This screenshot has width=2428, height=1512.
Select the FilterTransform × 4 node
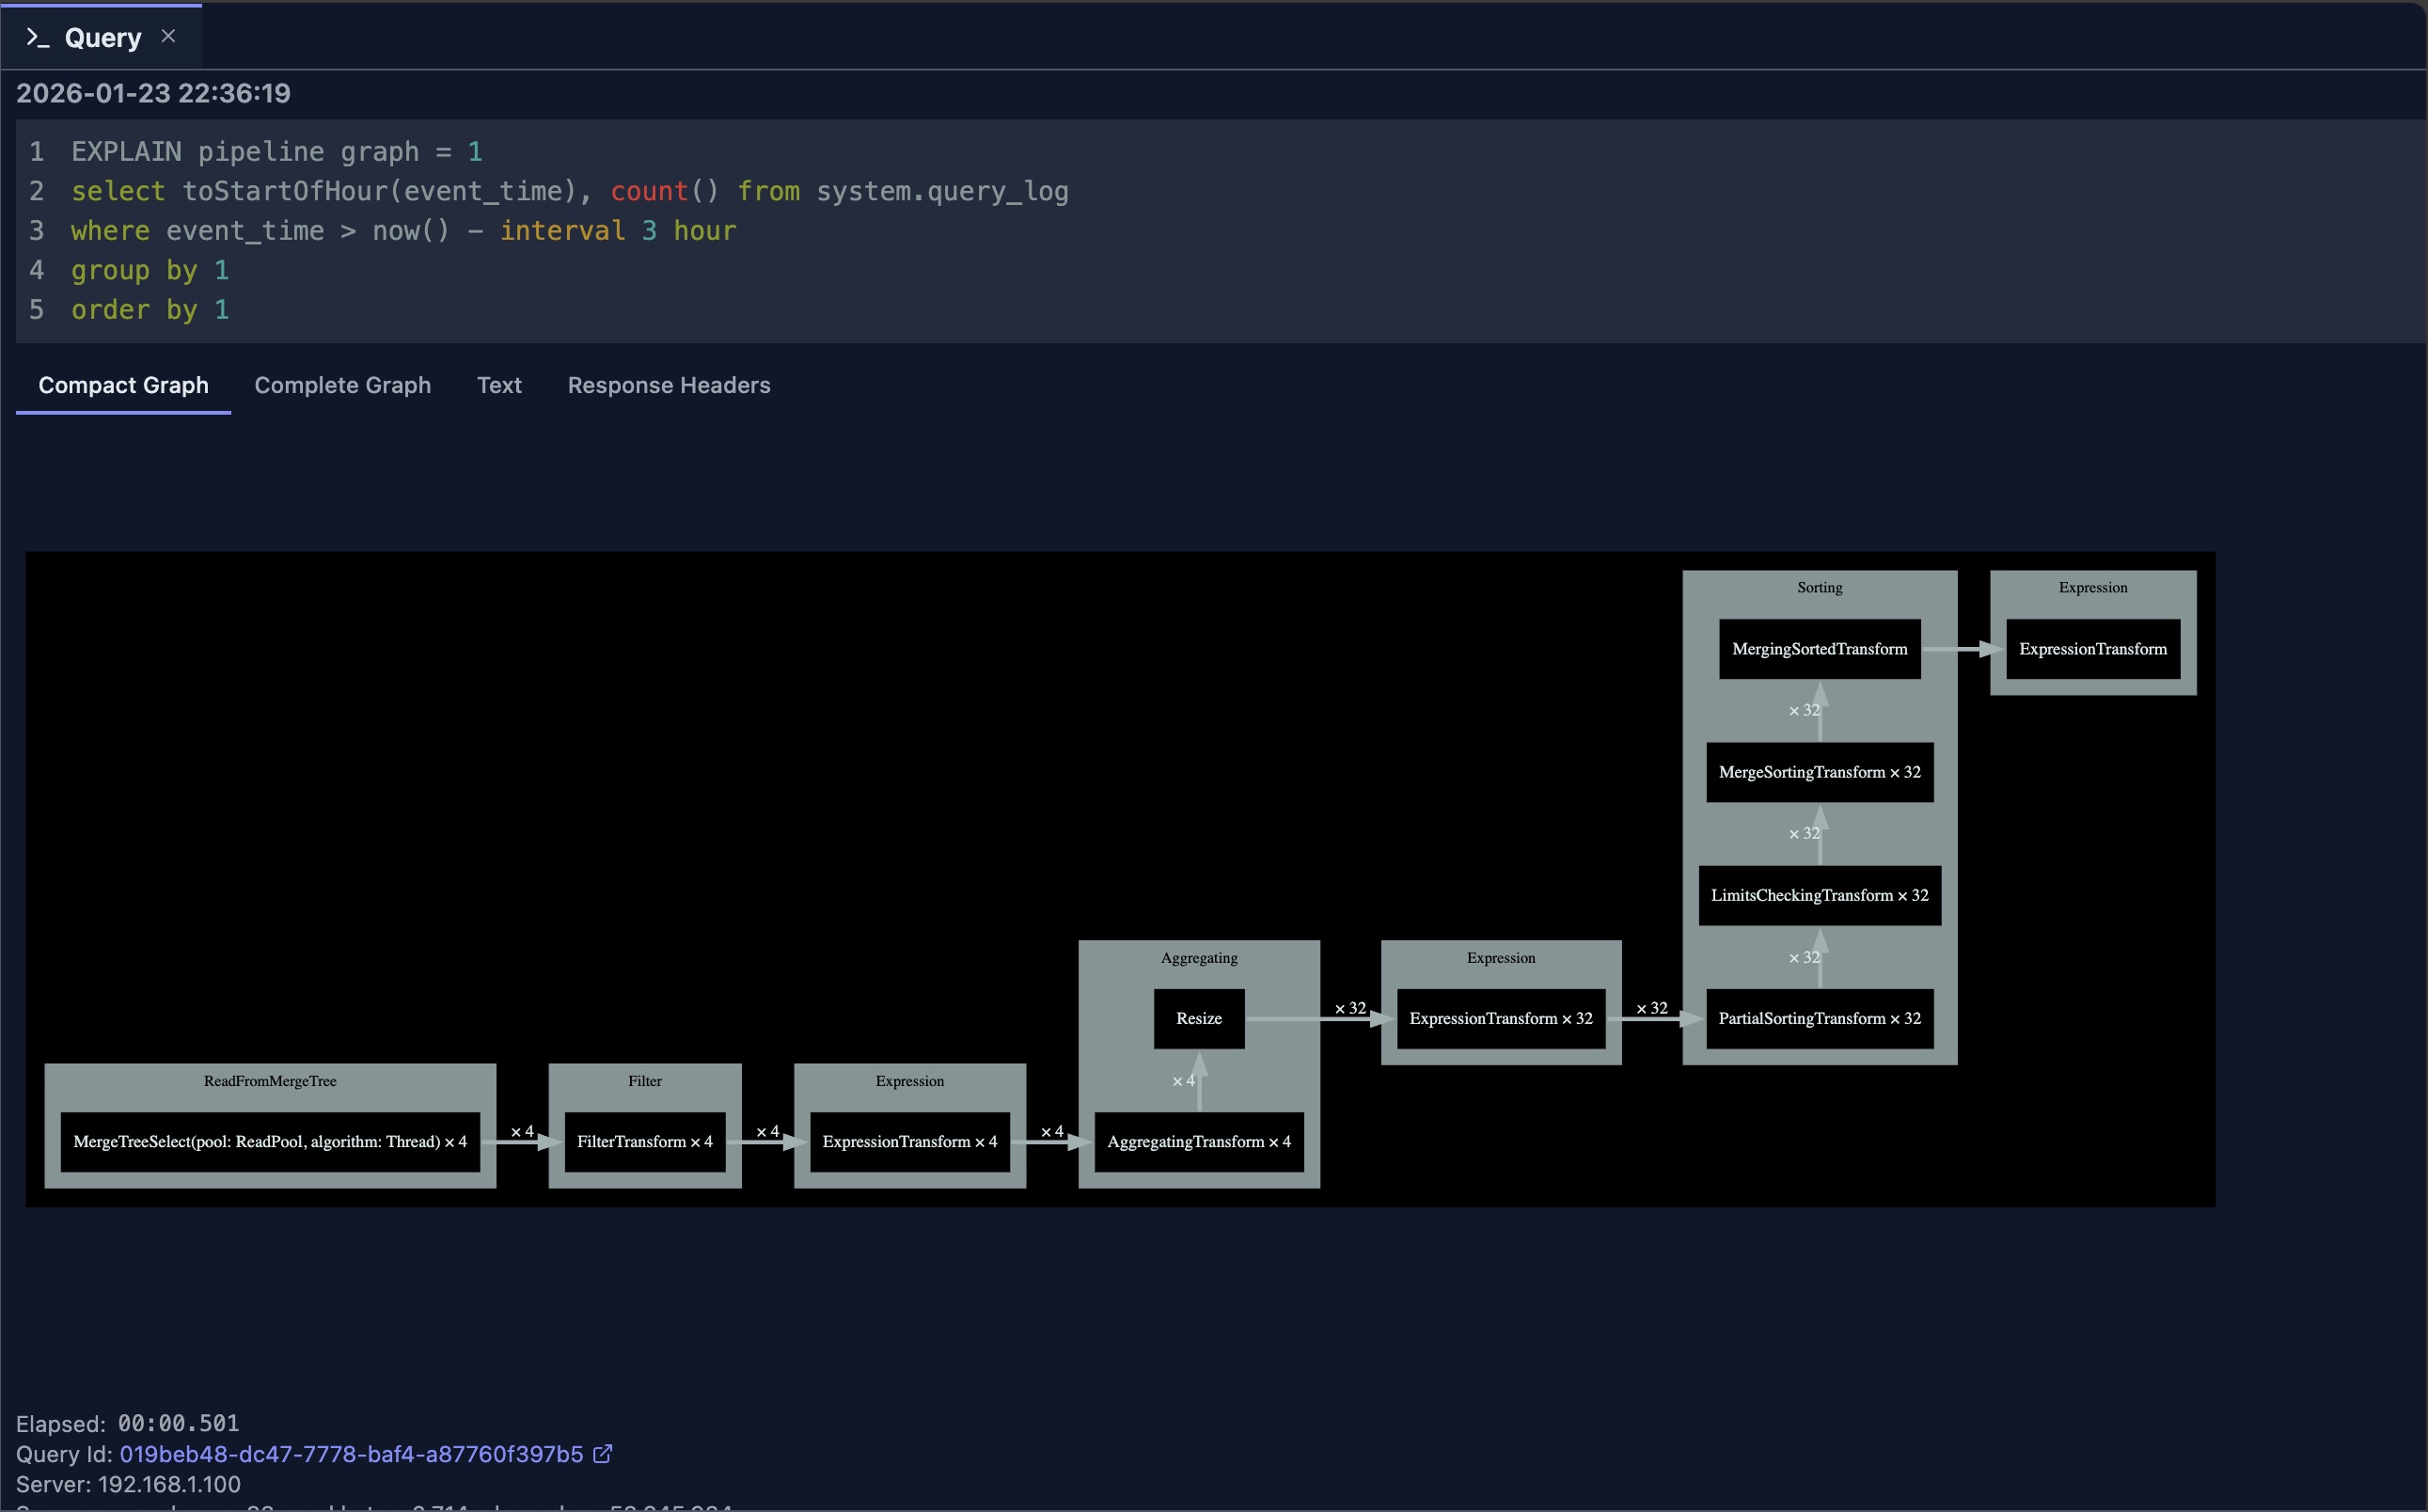click(644, 1141)
